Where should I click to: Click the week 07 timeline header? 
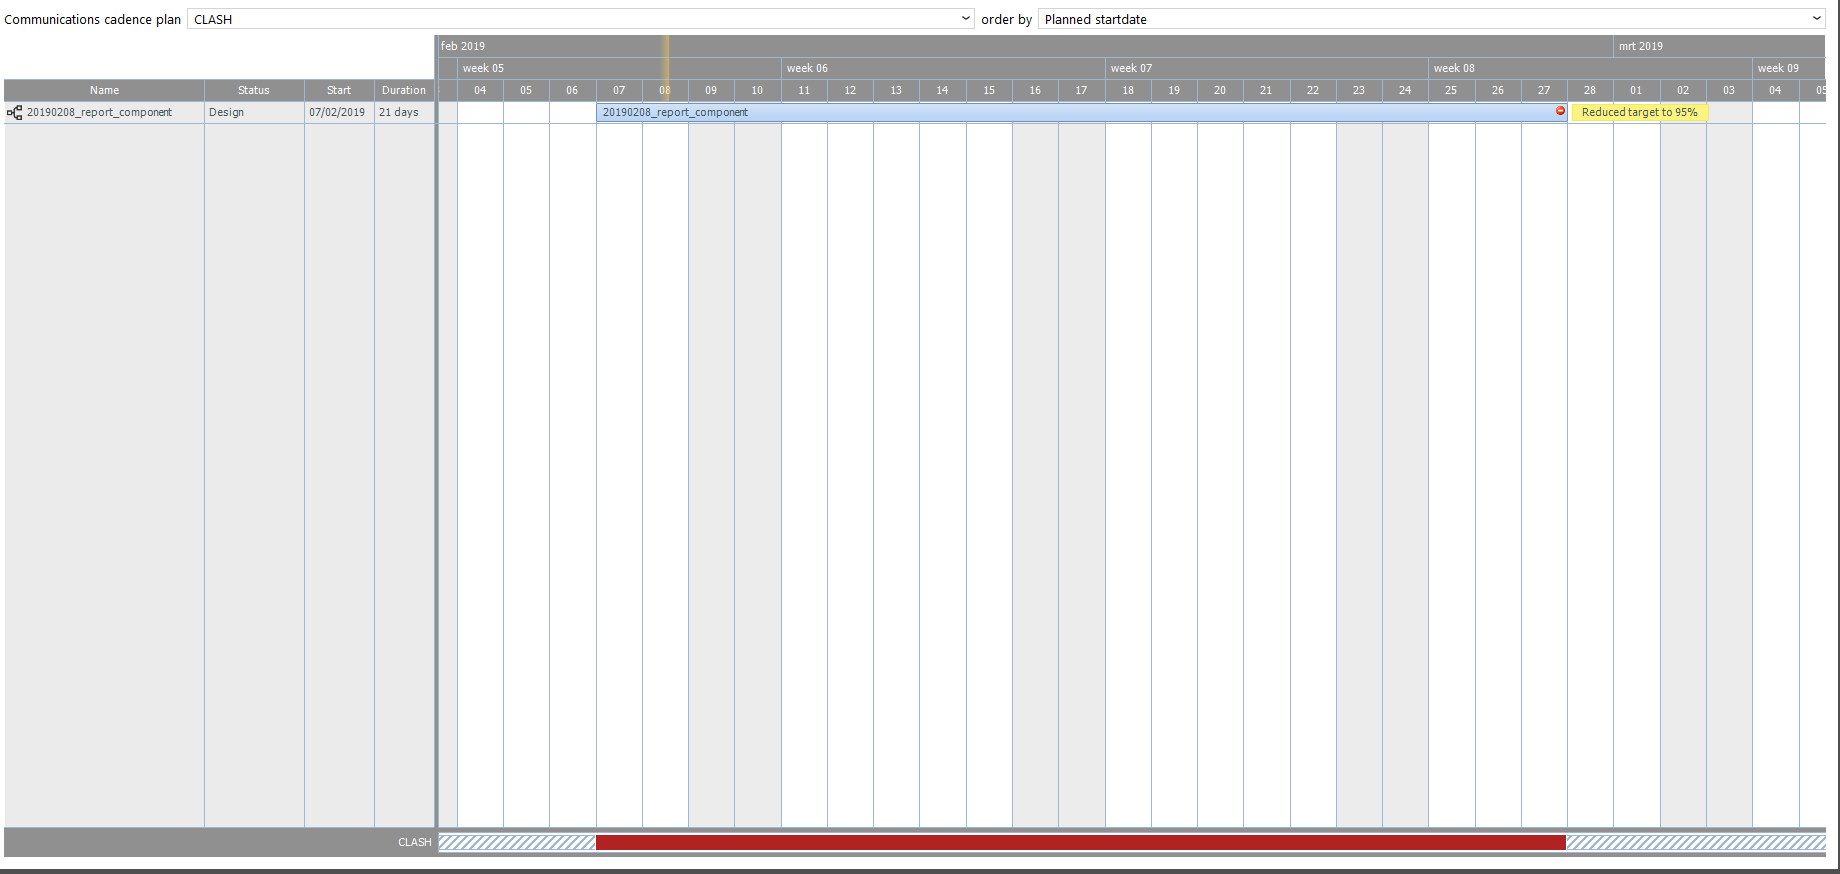(x=1131, y=68)
